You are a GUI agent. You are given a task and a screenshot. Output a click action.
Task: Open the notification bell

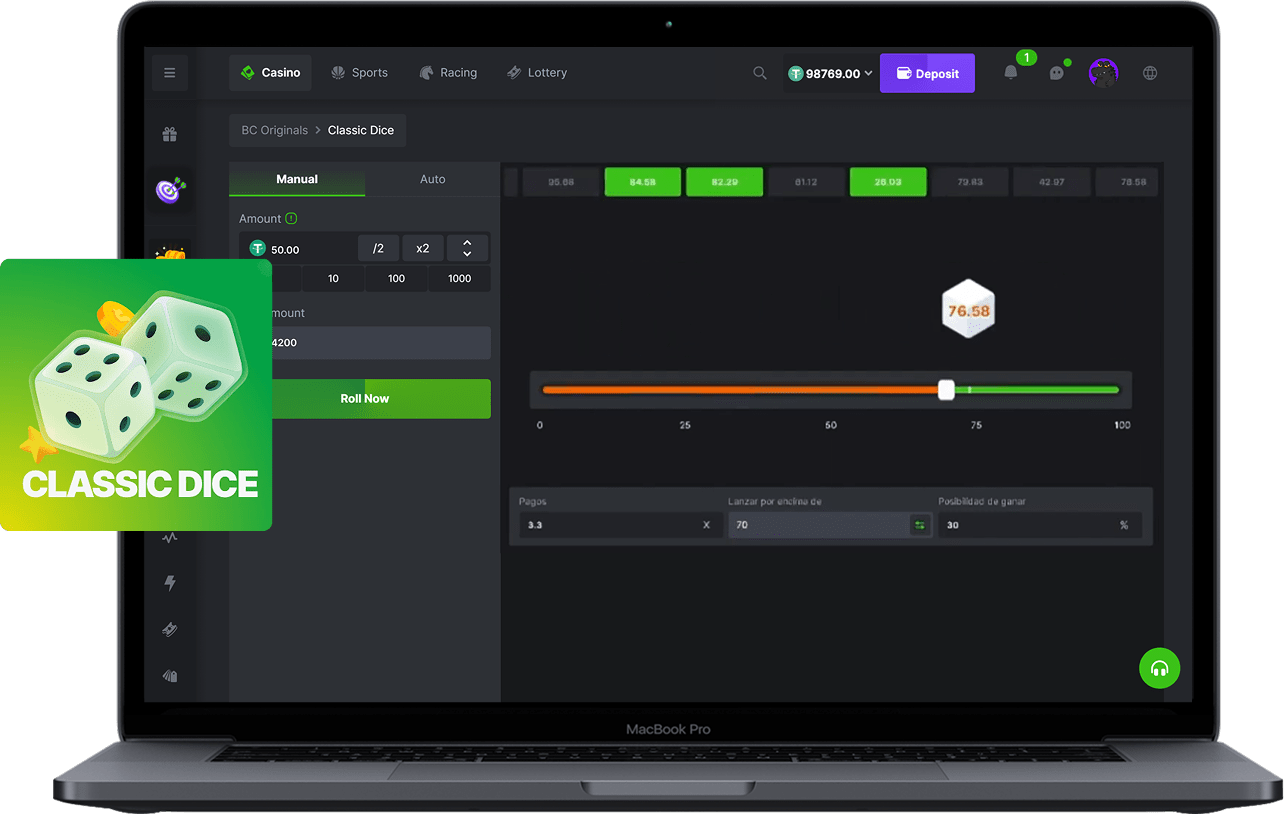point(1011,73)
